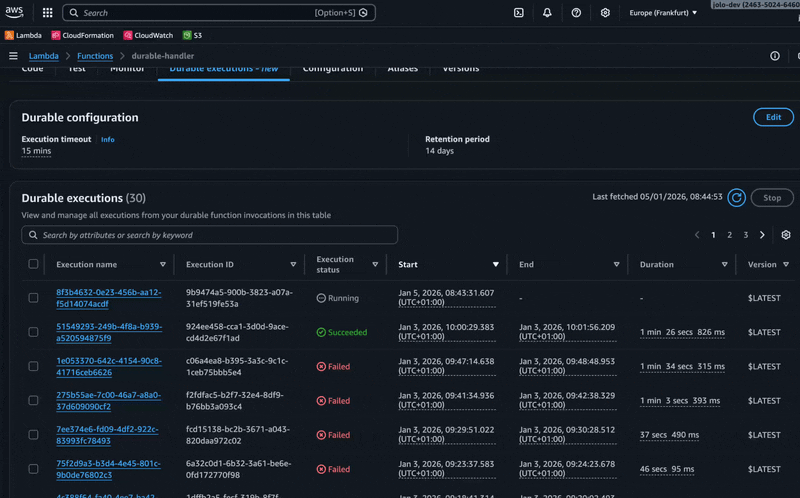Select all executions with header checkbox
The image size is (800, 498).
[34, 265]
